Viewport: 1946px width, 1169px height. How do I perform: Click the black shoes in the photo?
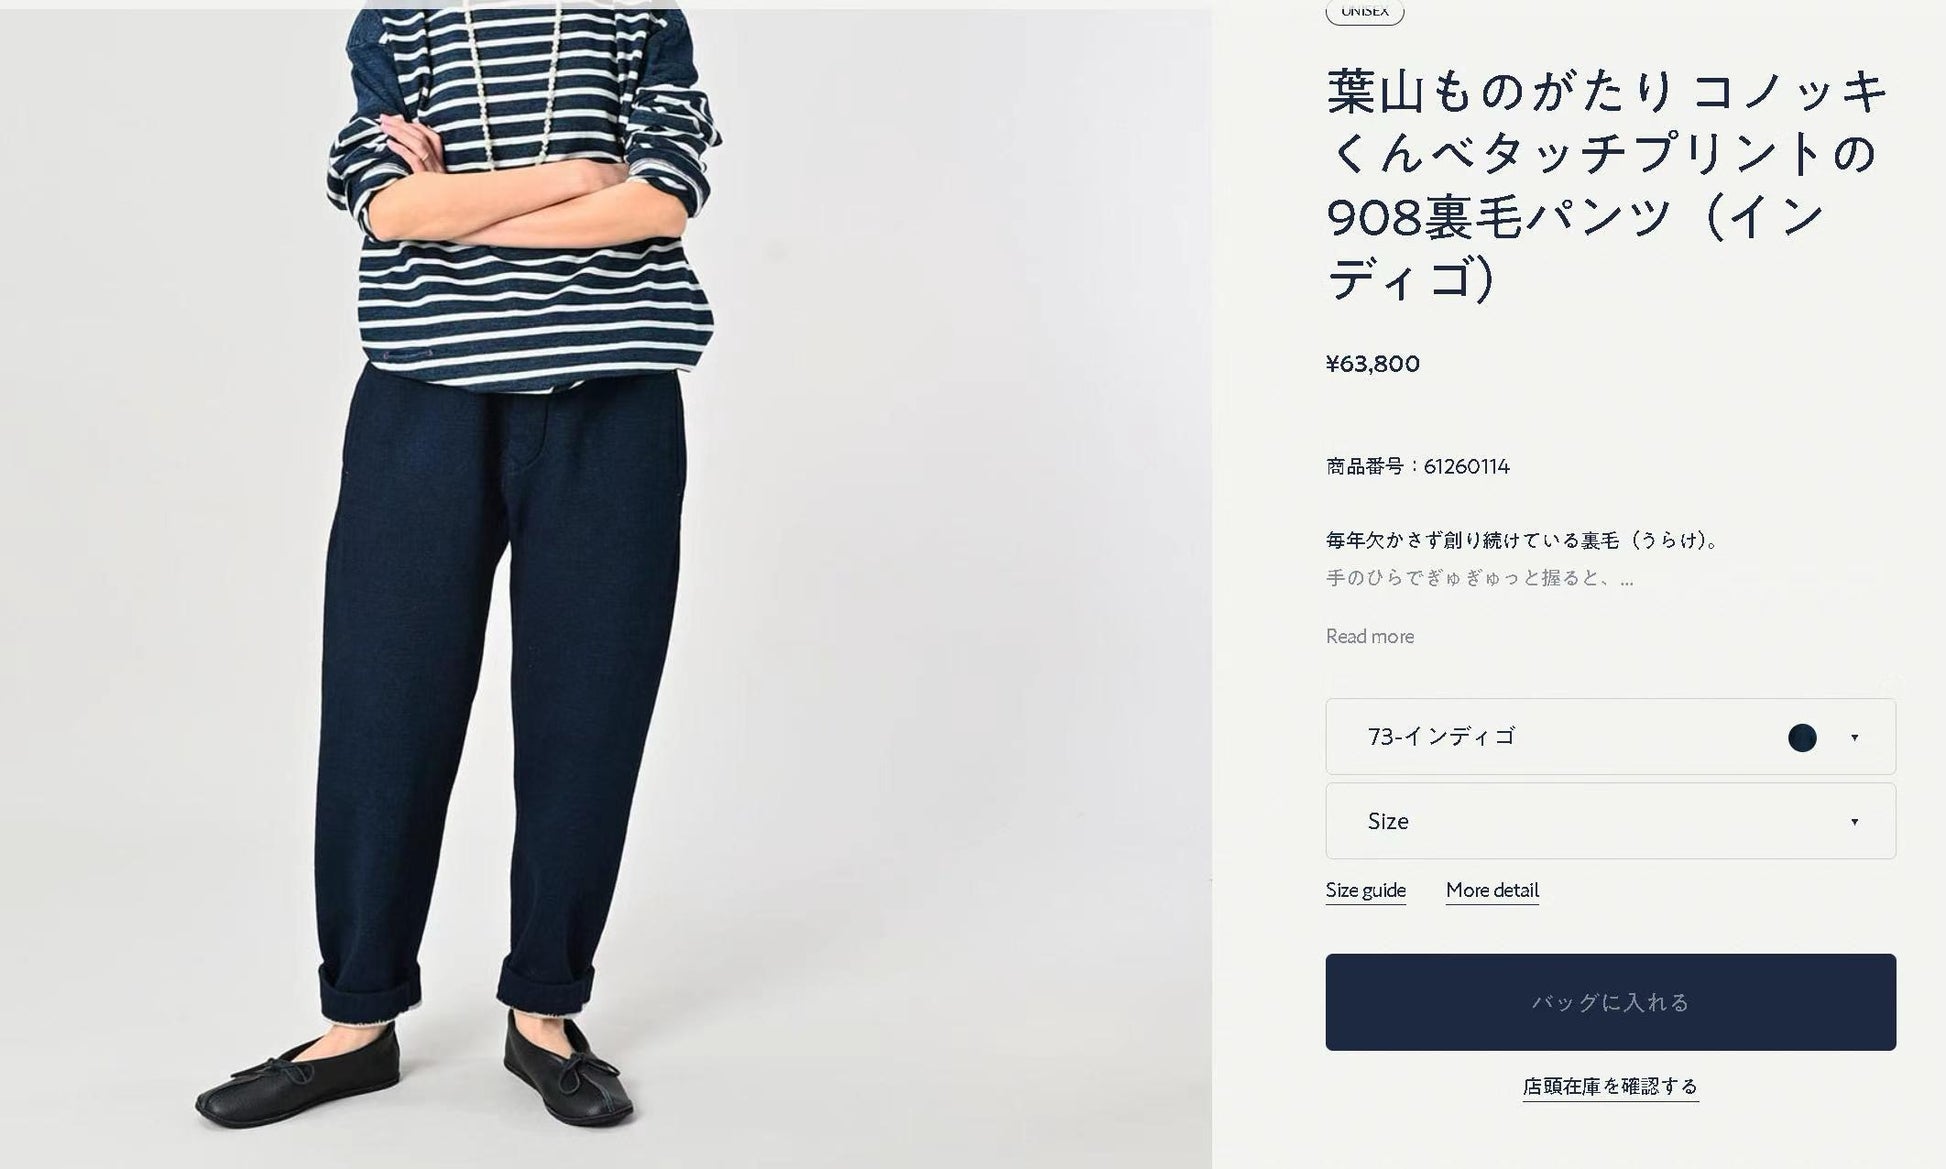tap(413, 1070)
